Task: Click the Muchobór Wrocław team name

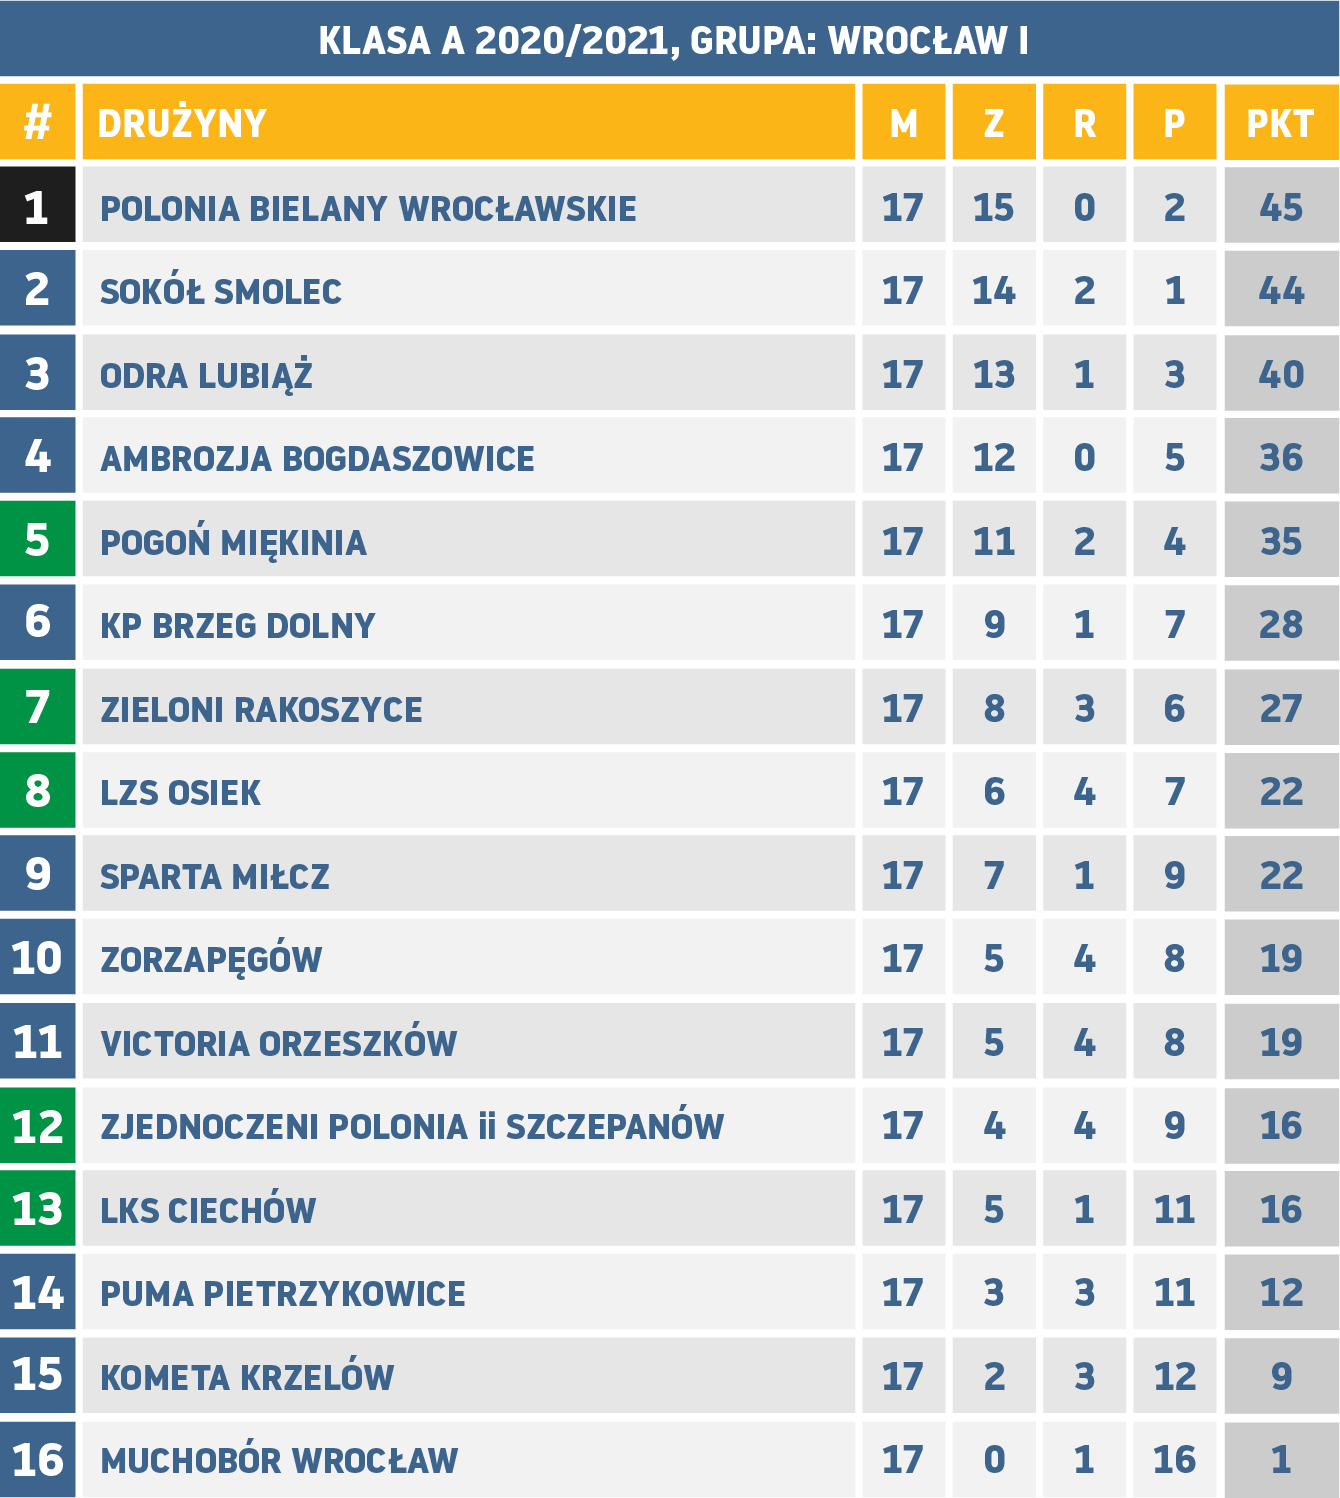Action: point(279,1460)
